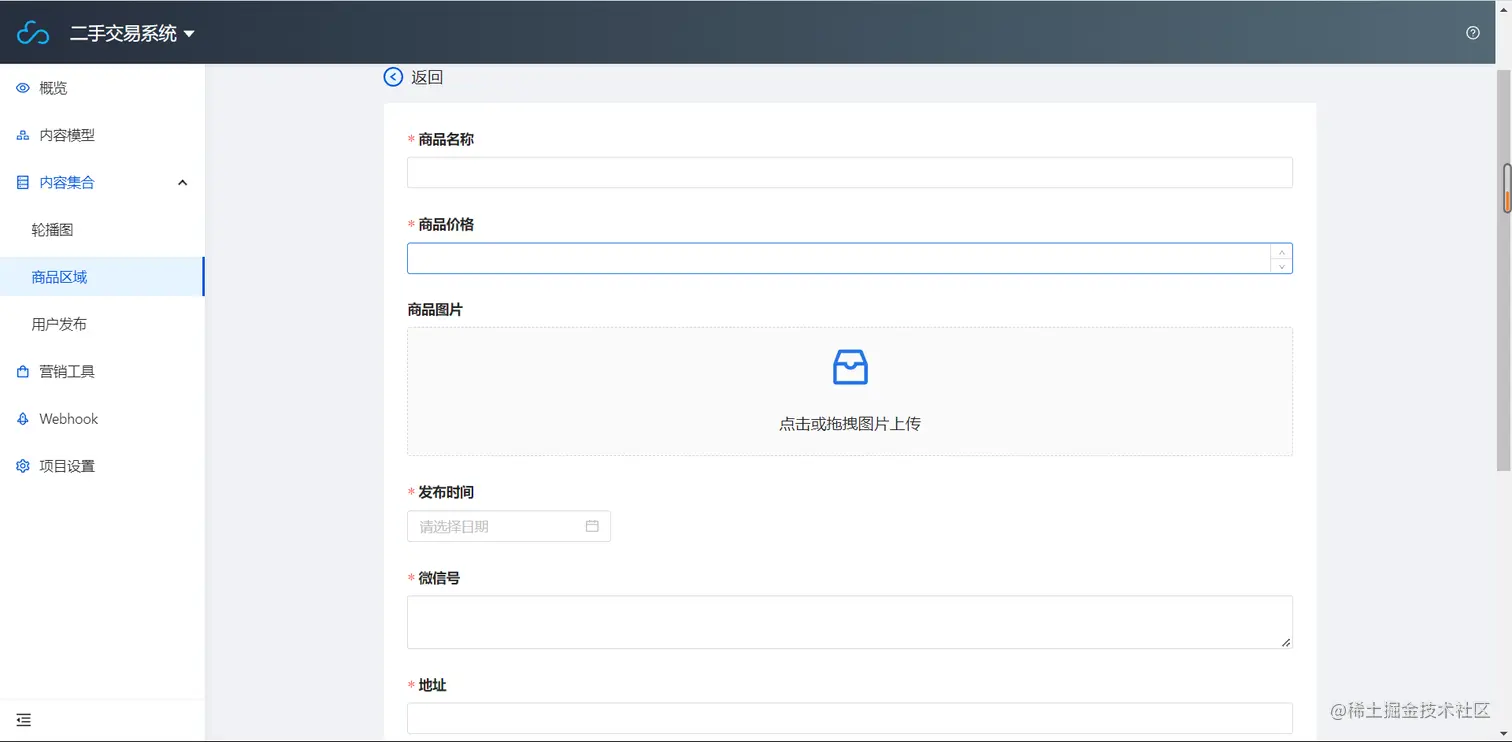Increase 商品价格 with the up arrow
Screen dimensions: 1512x742
tap(1281, 251)
